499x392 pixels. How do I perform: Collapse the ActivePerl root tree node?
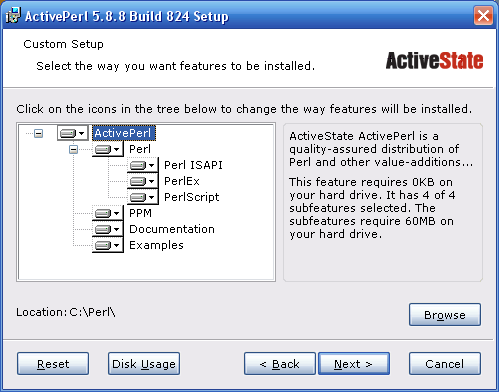tap(39, 134)
